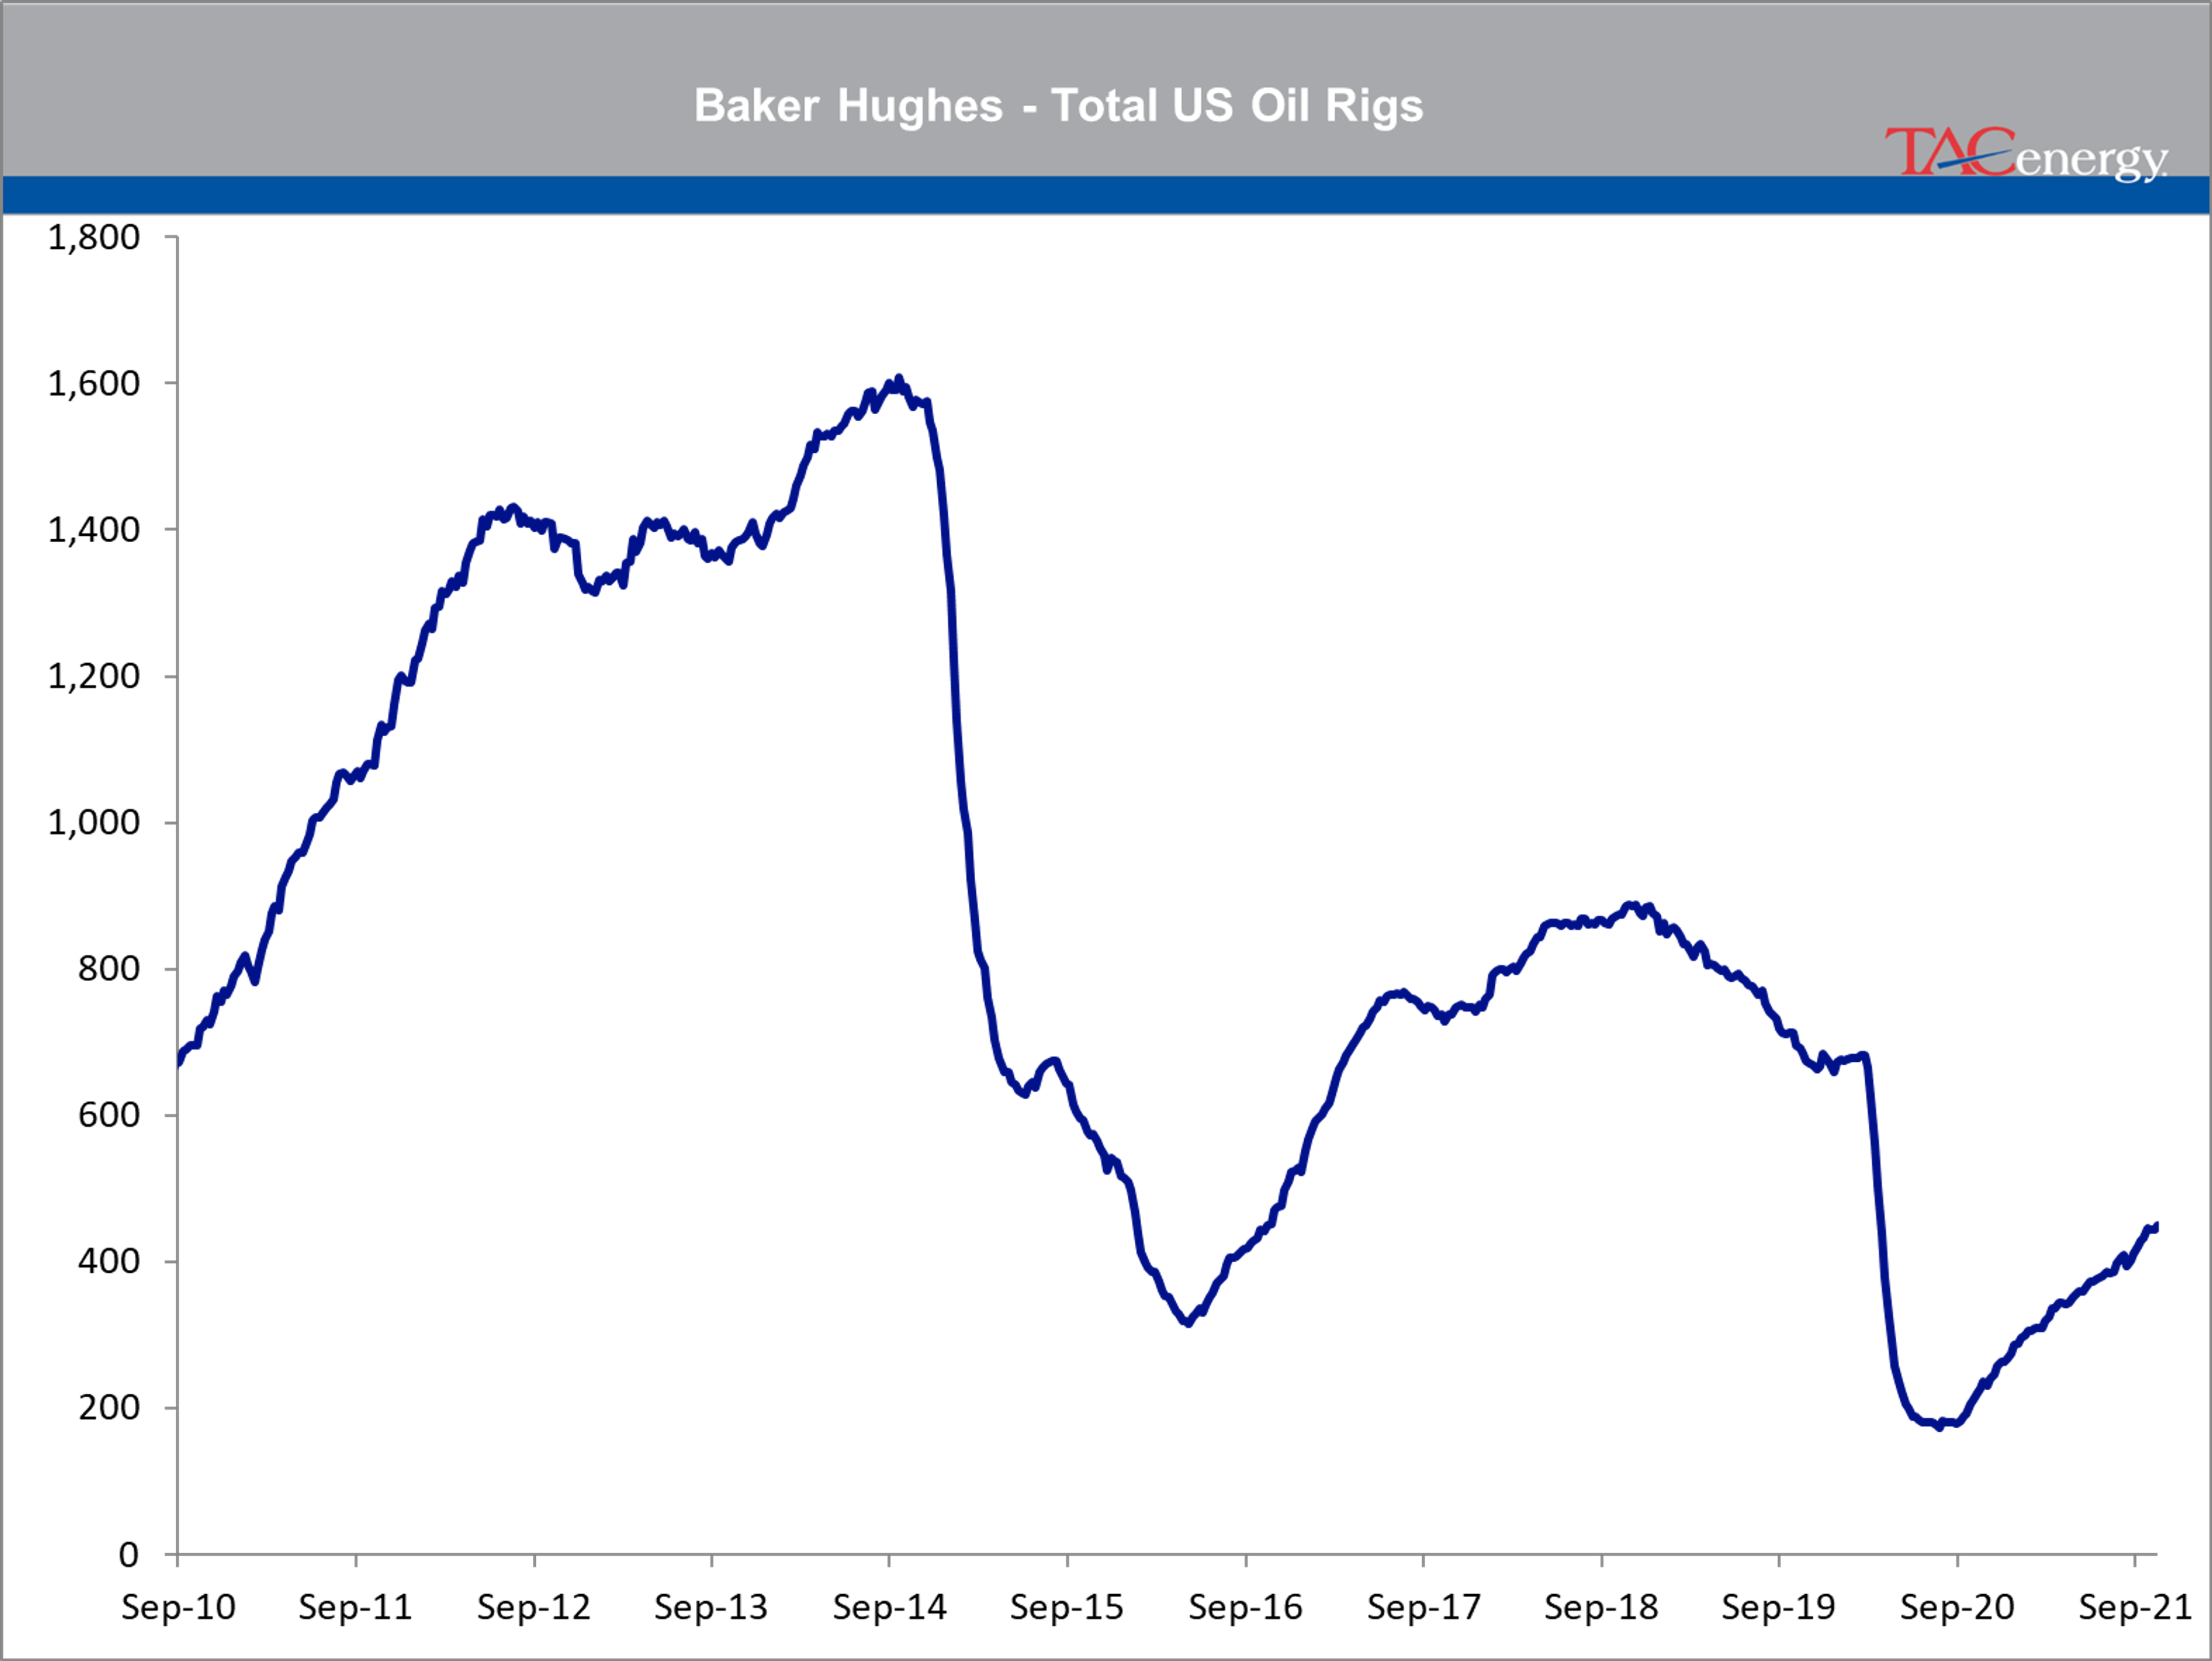Click the line's final data point near Sep-21
2212x1661 pixels.
(2156, 1226)
